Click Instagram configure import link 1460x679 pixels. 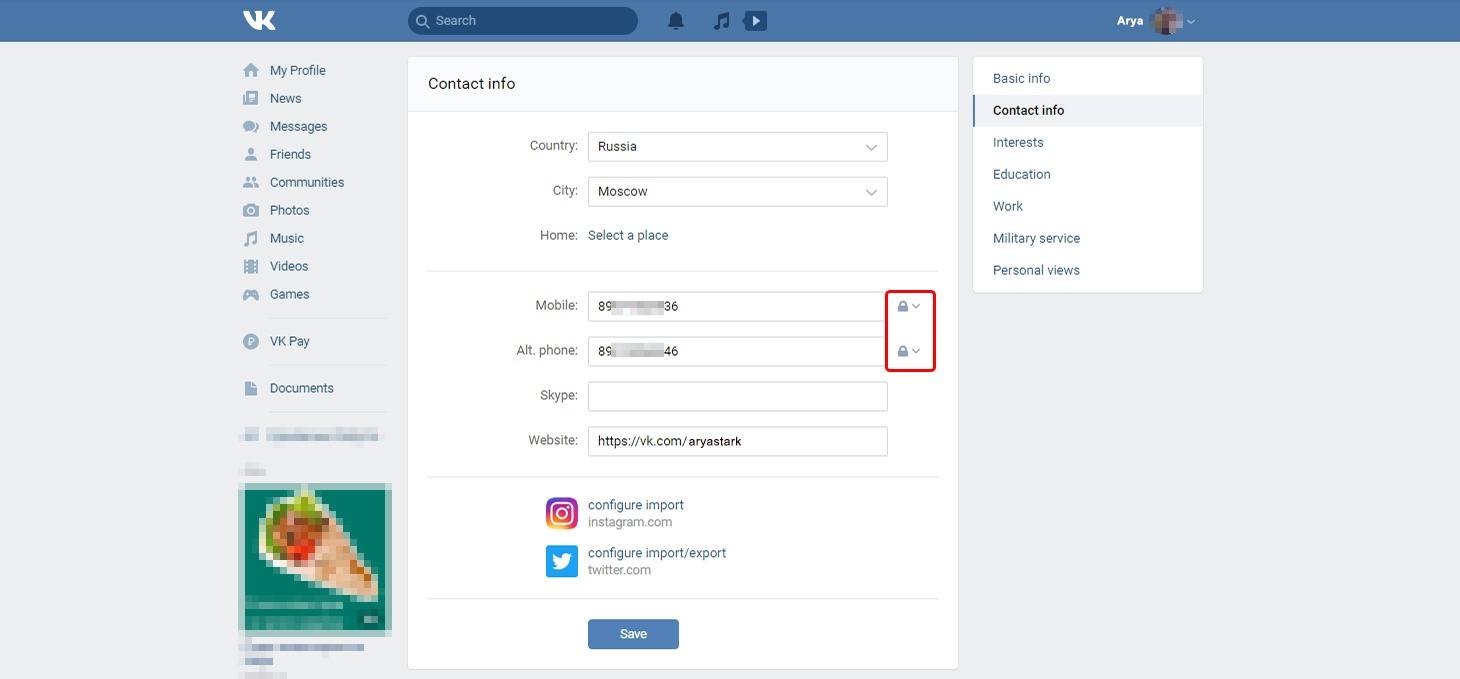point(636,505)
